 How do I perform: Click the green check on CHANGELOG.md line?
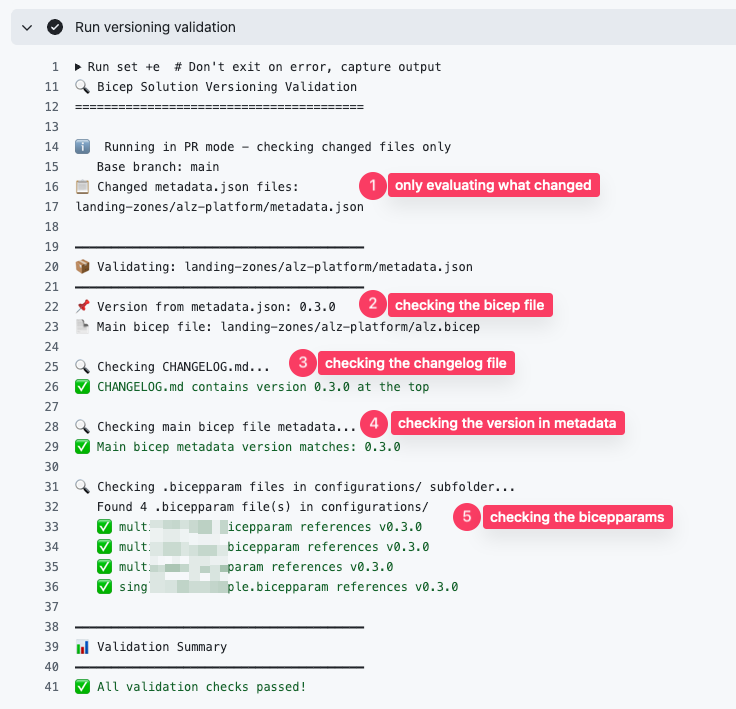83,386
